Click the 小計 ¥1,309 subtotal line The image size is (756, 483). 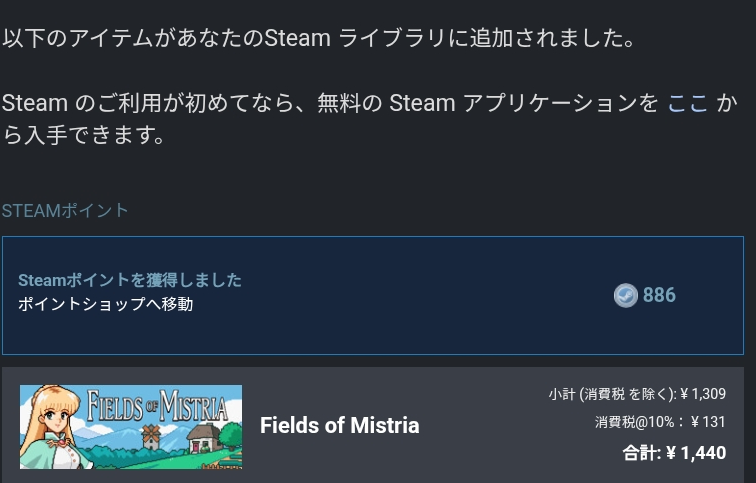pos(637,394)
